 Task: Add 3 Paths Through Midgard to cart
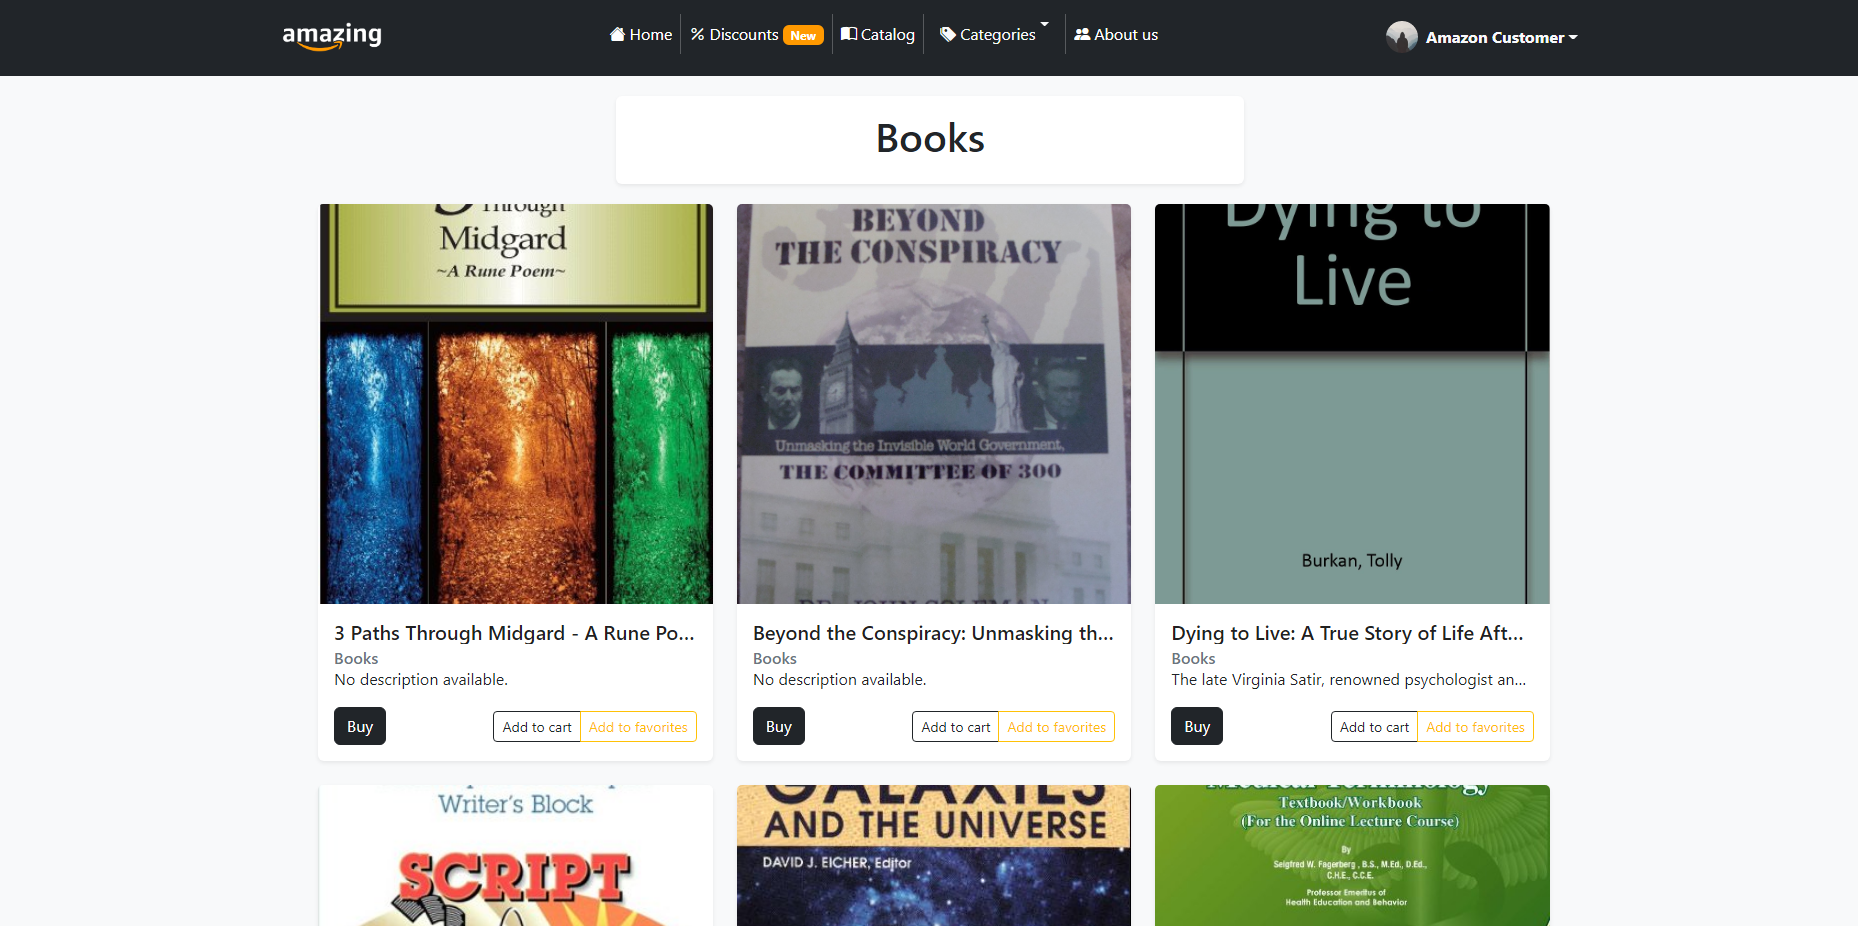[x=537, y=727]
